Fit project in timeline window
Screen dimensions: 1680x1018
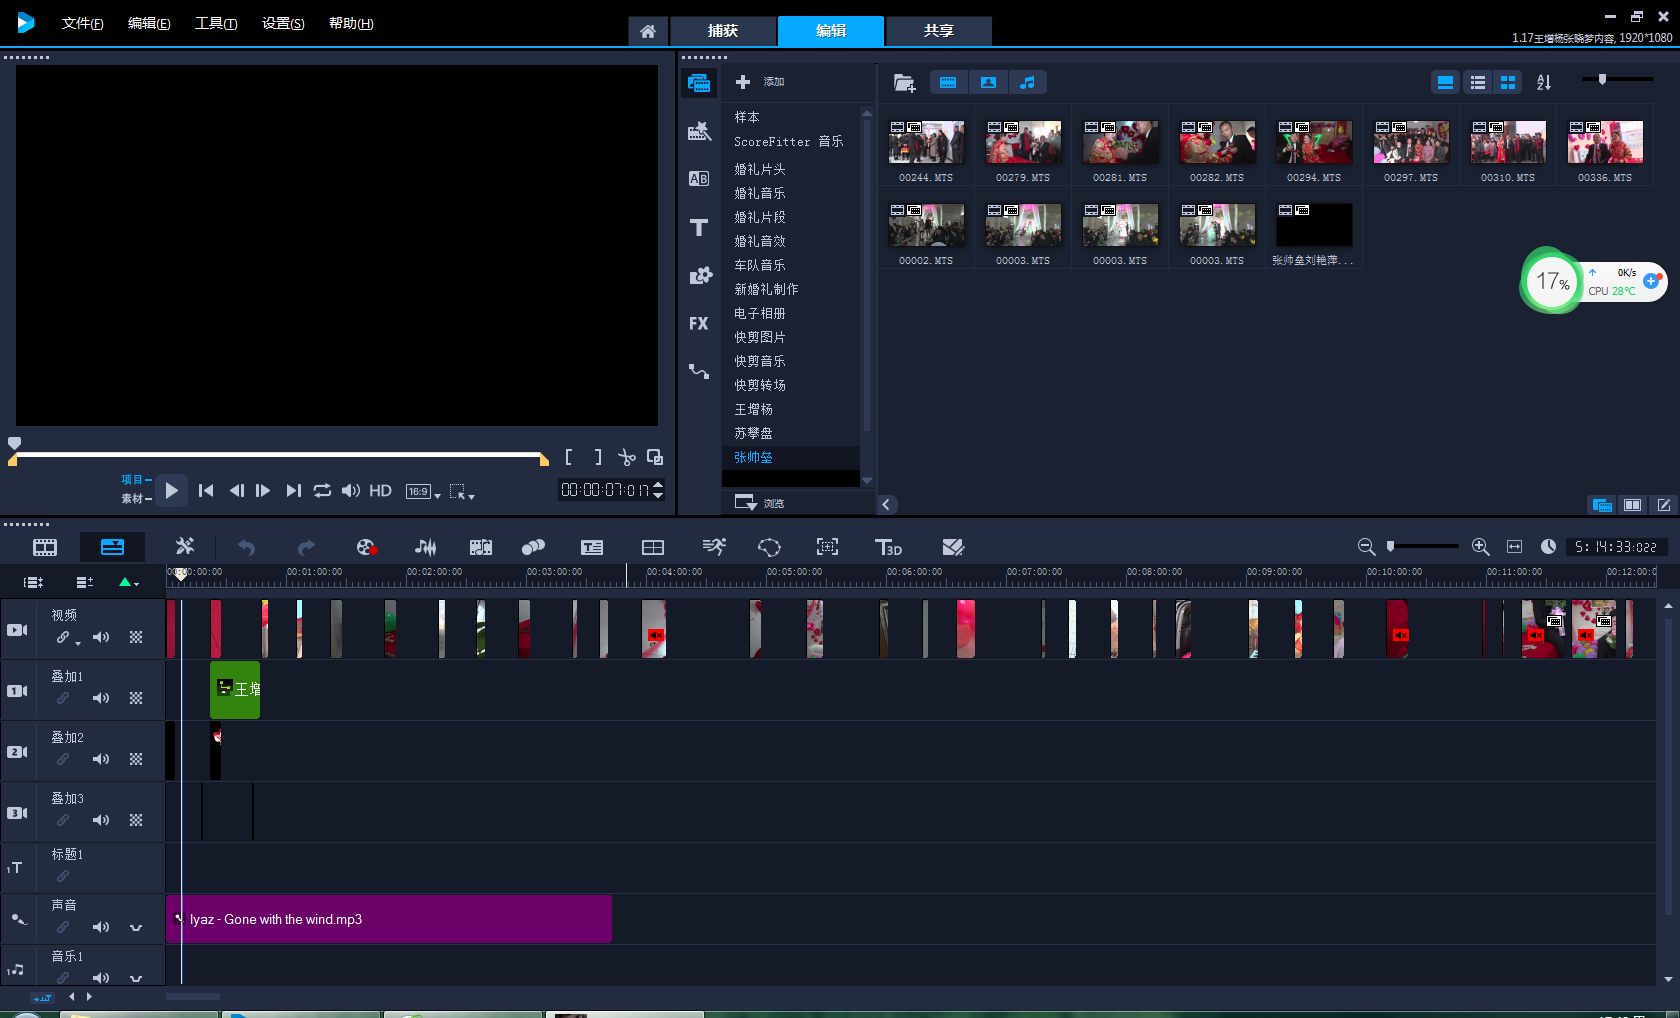tap(1514, 547)
